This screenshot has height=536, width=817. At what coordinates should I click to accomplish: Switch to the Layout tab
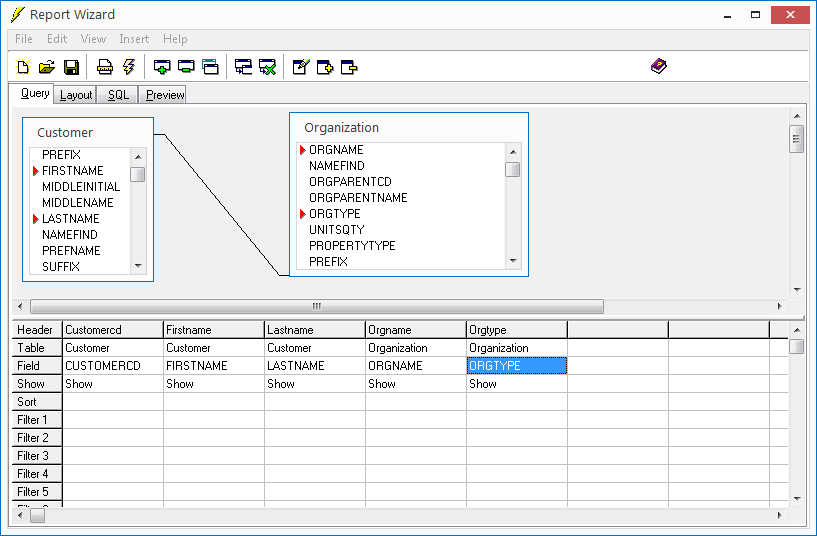click(76, 95)
